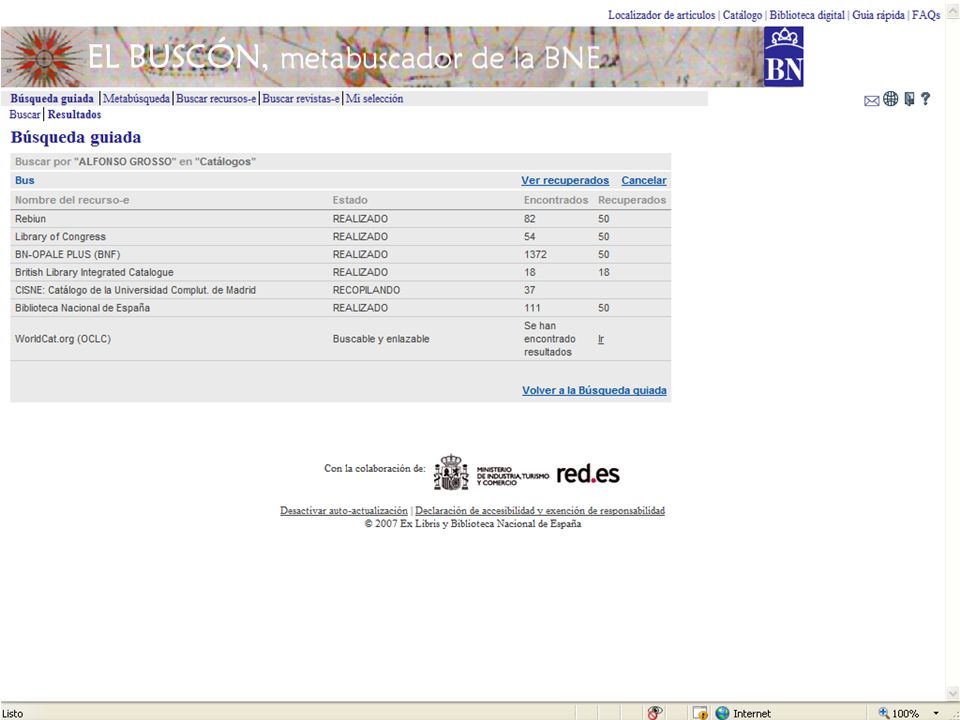Screen dimensions: 960x720
Task: Open the Mi selección tab
Action: pos(374,99)
